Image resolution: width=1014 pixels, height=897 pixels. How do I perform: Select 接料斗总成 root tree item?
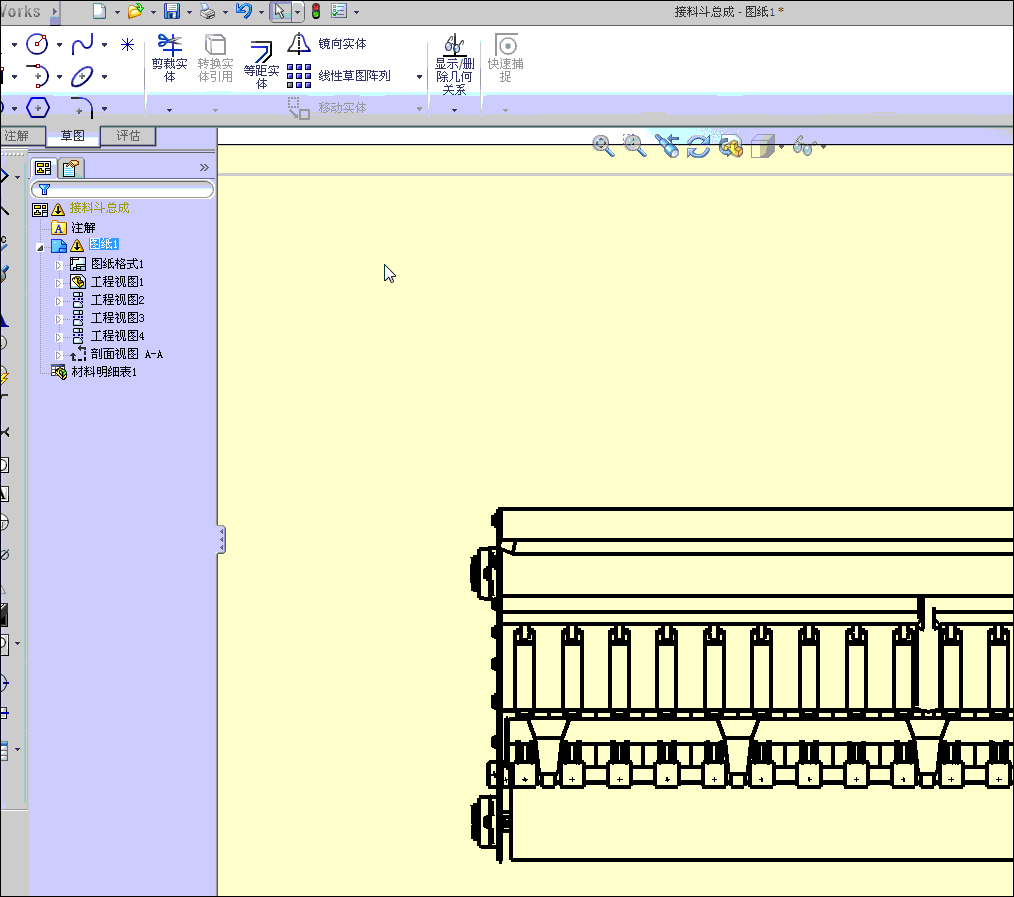tap(100, 208)
